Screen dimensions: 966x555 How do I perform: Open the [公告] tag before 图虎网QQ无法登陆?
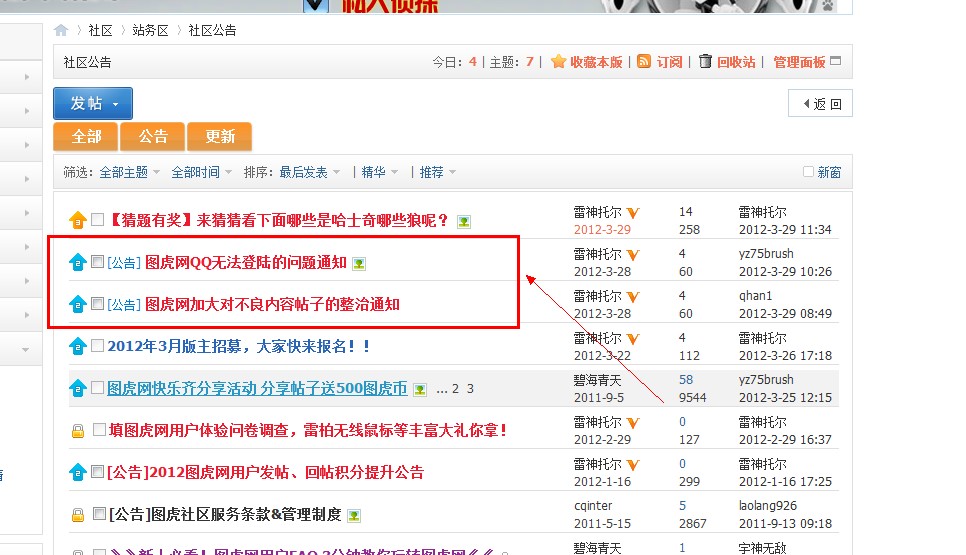tap(124, 263)
